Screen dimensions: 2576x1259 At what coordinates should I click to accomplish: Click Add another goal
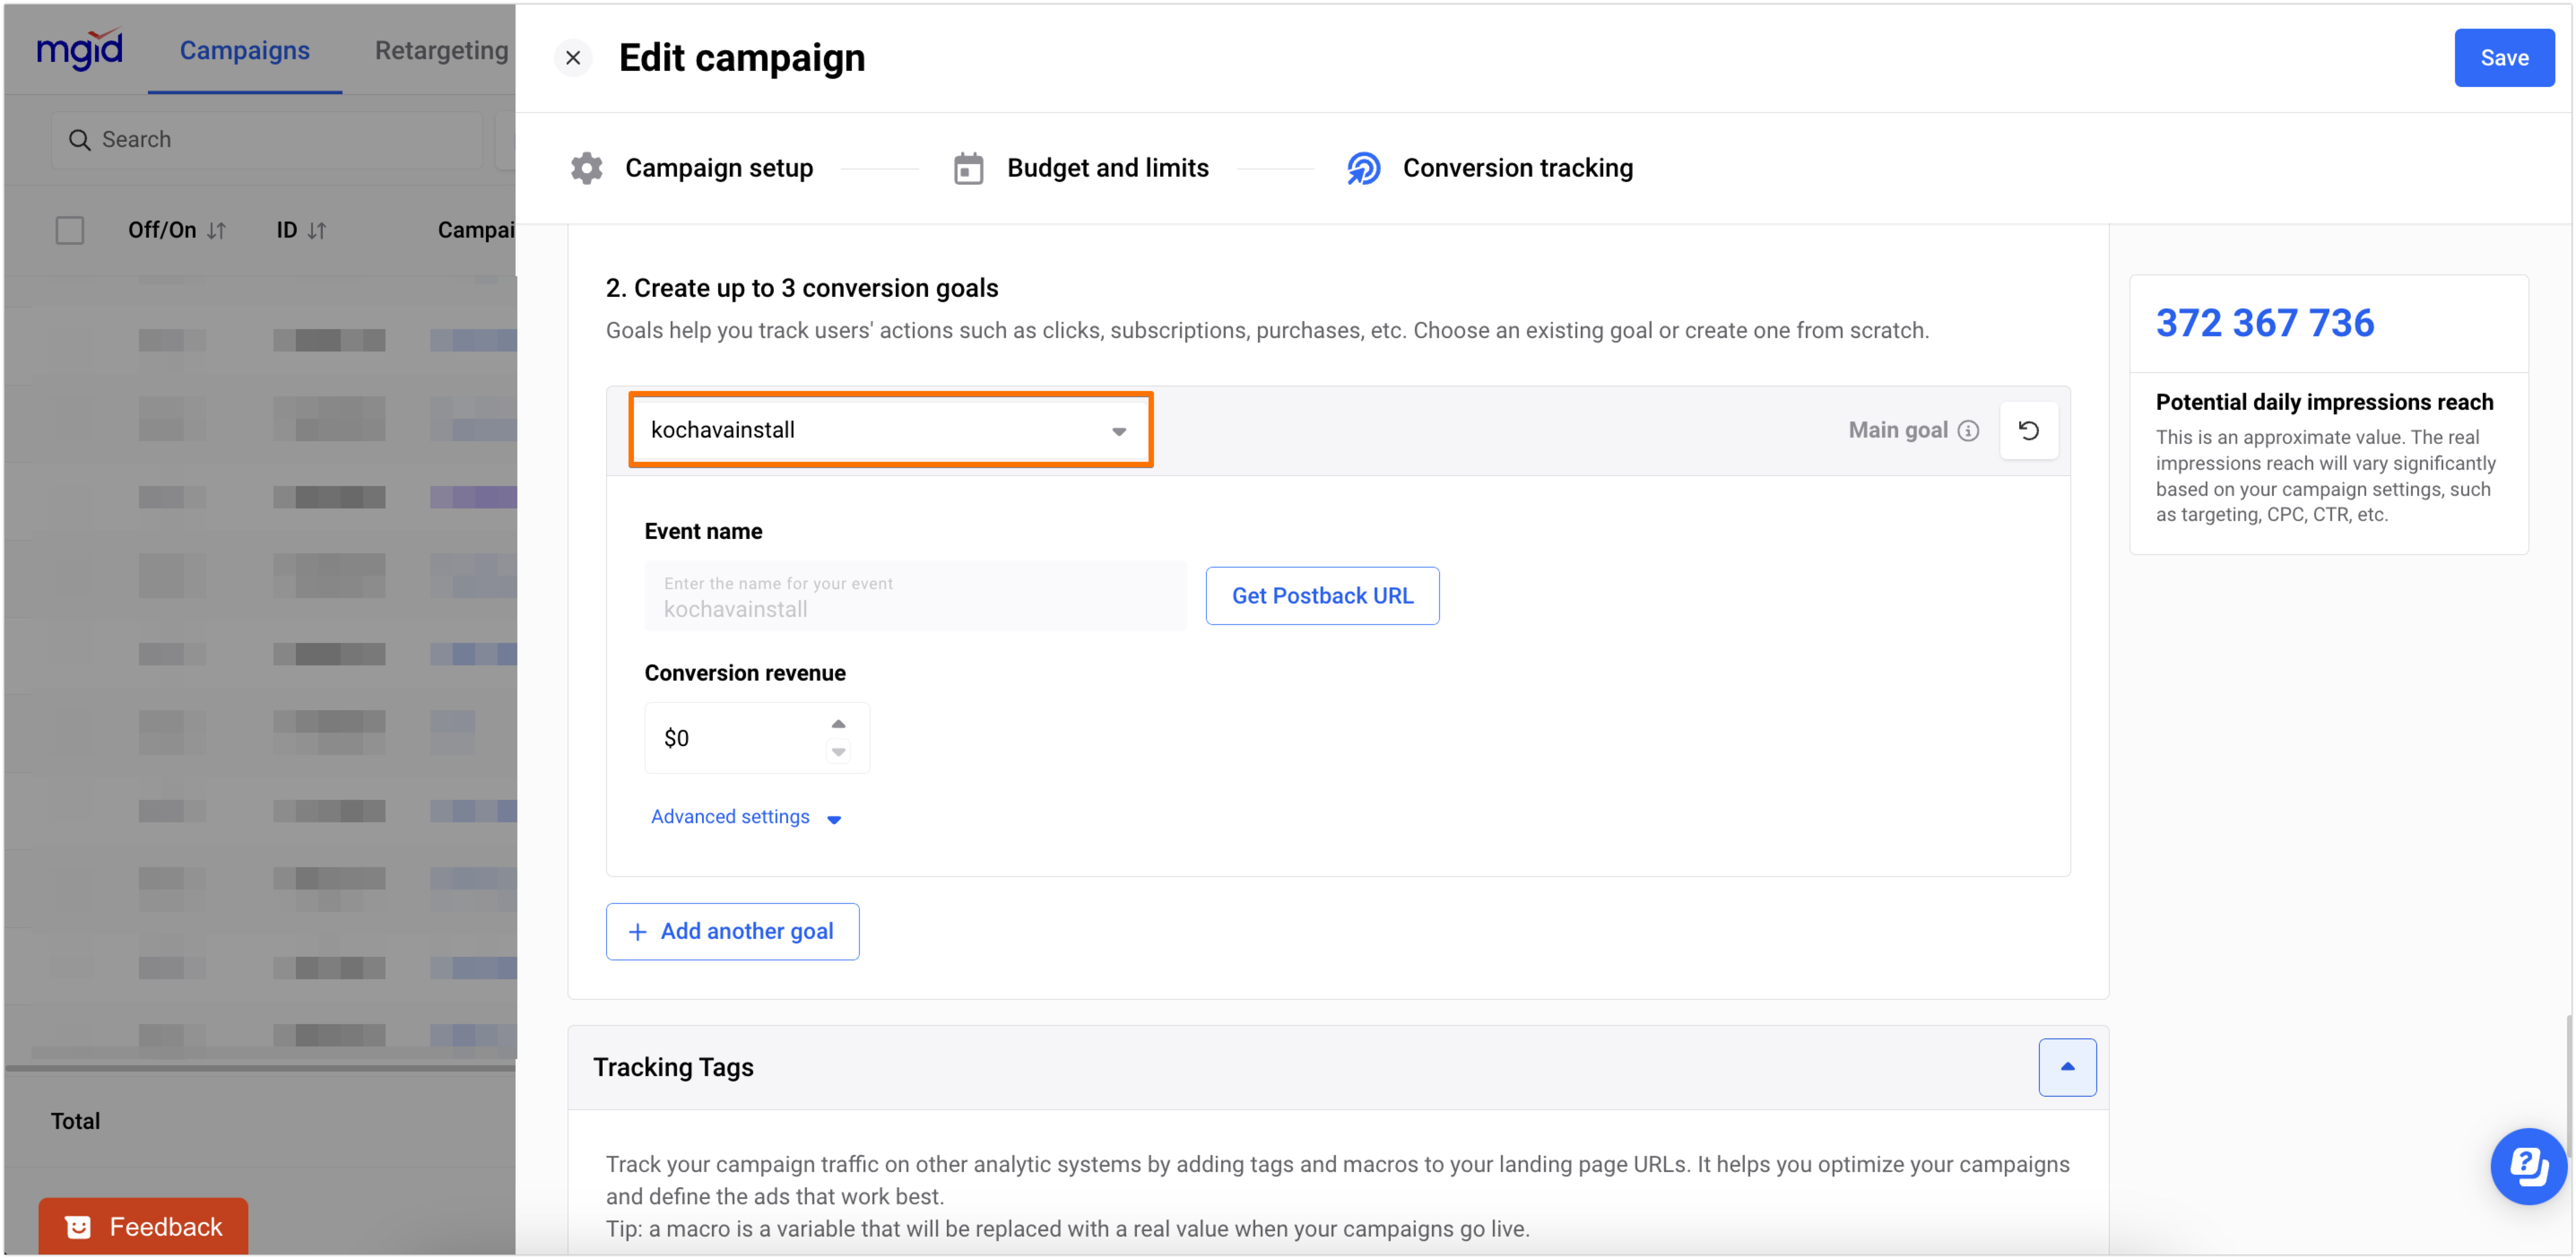click(732, 931)
